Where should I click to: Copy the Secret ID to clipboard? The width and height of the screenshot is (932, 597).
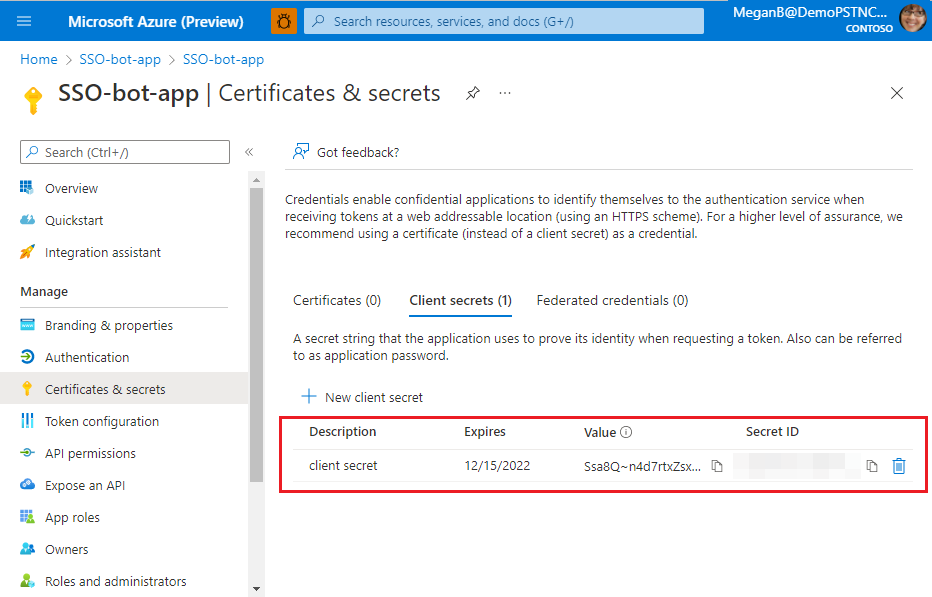(x=872, y=466)
